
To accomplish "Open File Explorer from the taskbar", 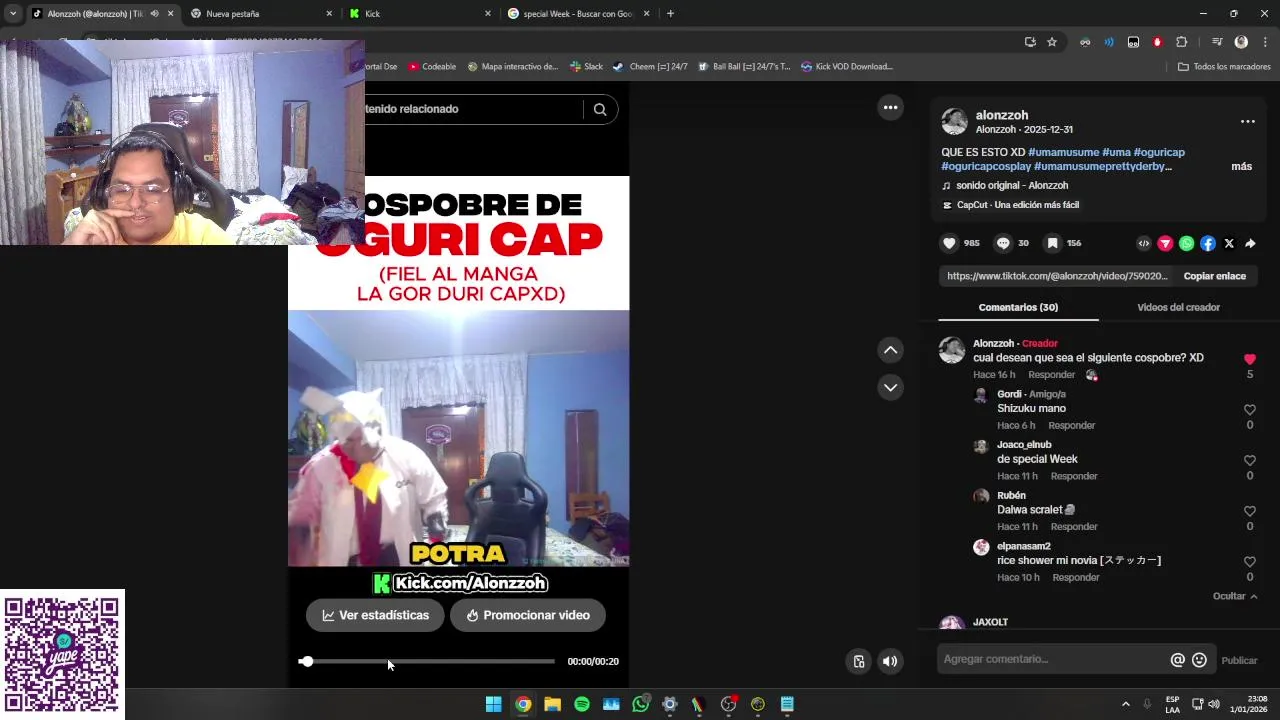I will coord(552,704).
